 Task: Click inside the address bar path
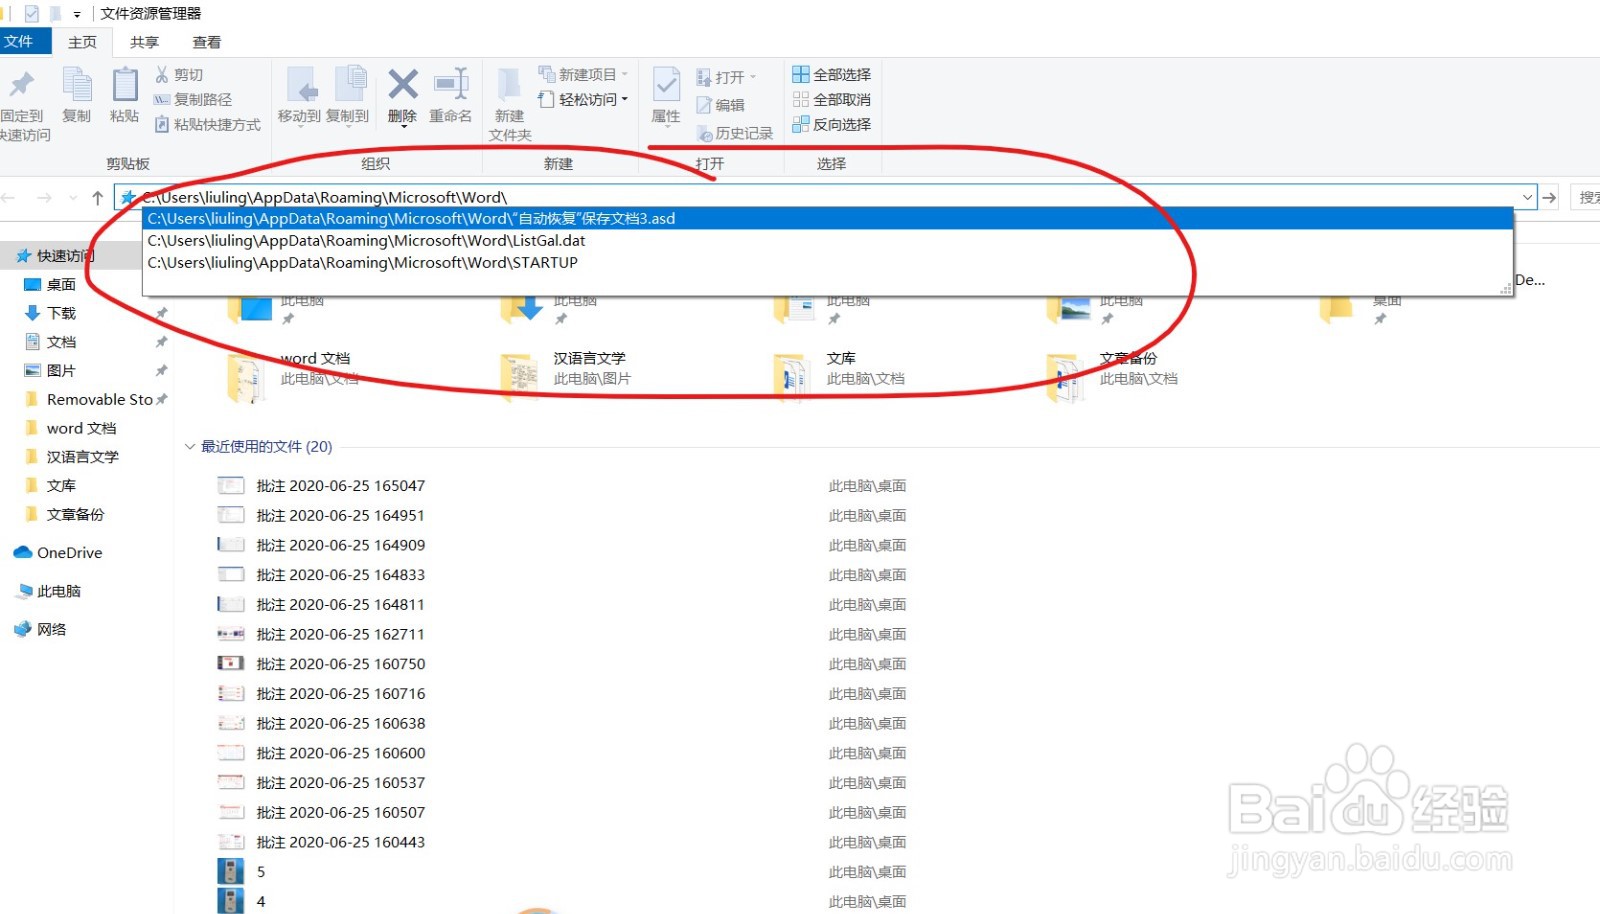(x=325, y=197)
